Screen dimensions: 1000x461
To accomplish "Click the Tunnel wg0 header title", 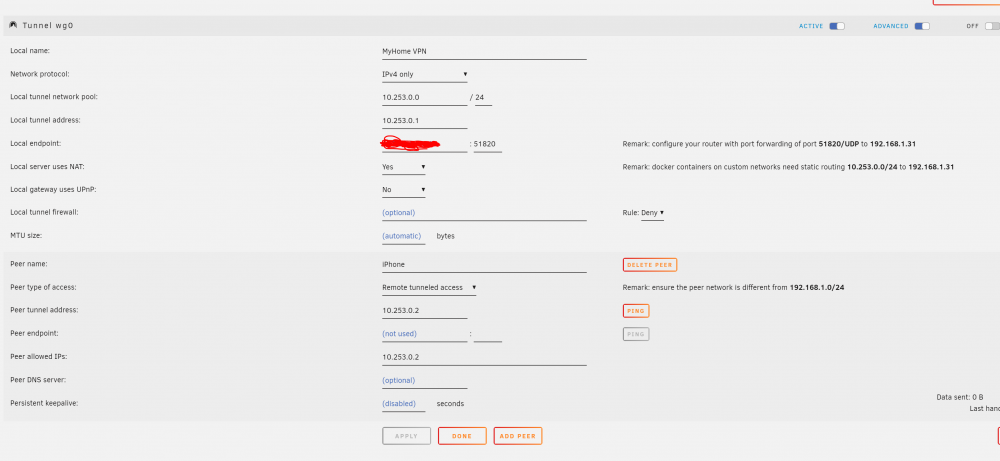I will pos(50,26).
